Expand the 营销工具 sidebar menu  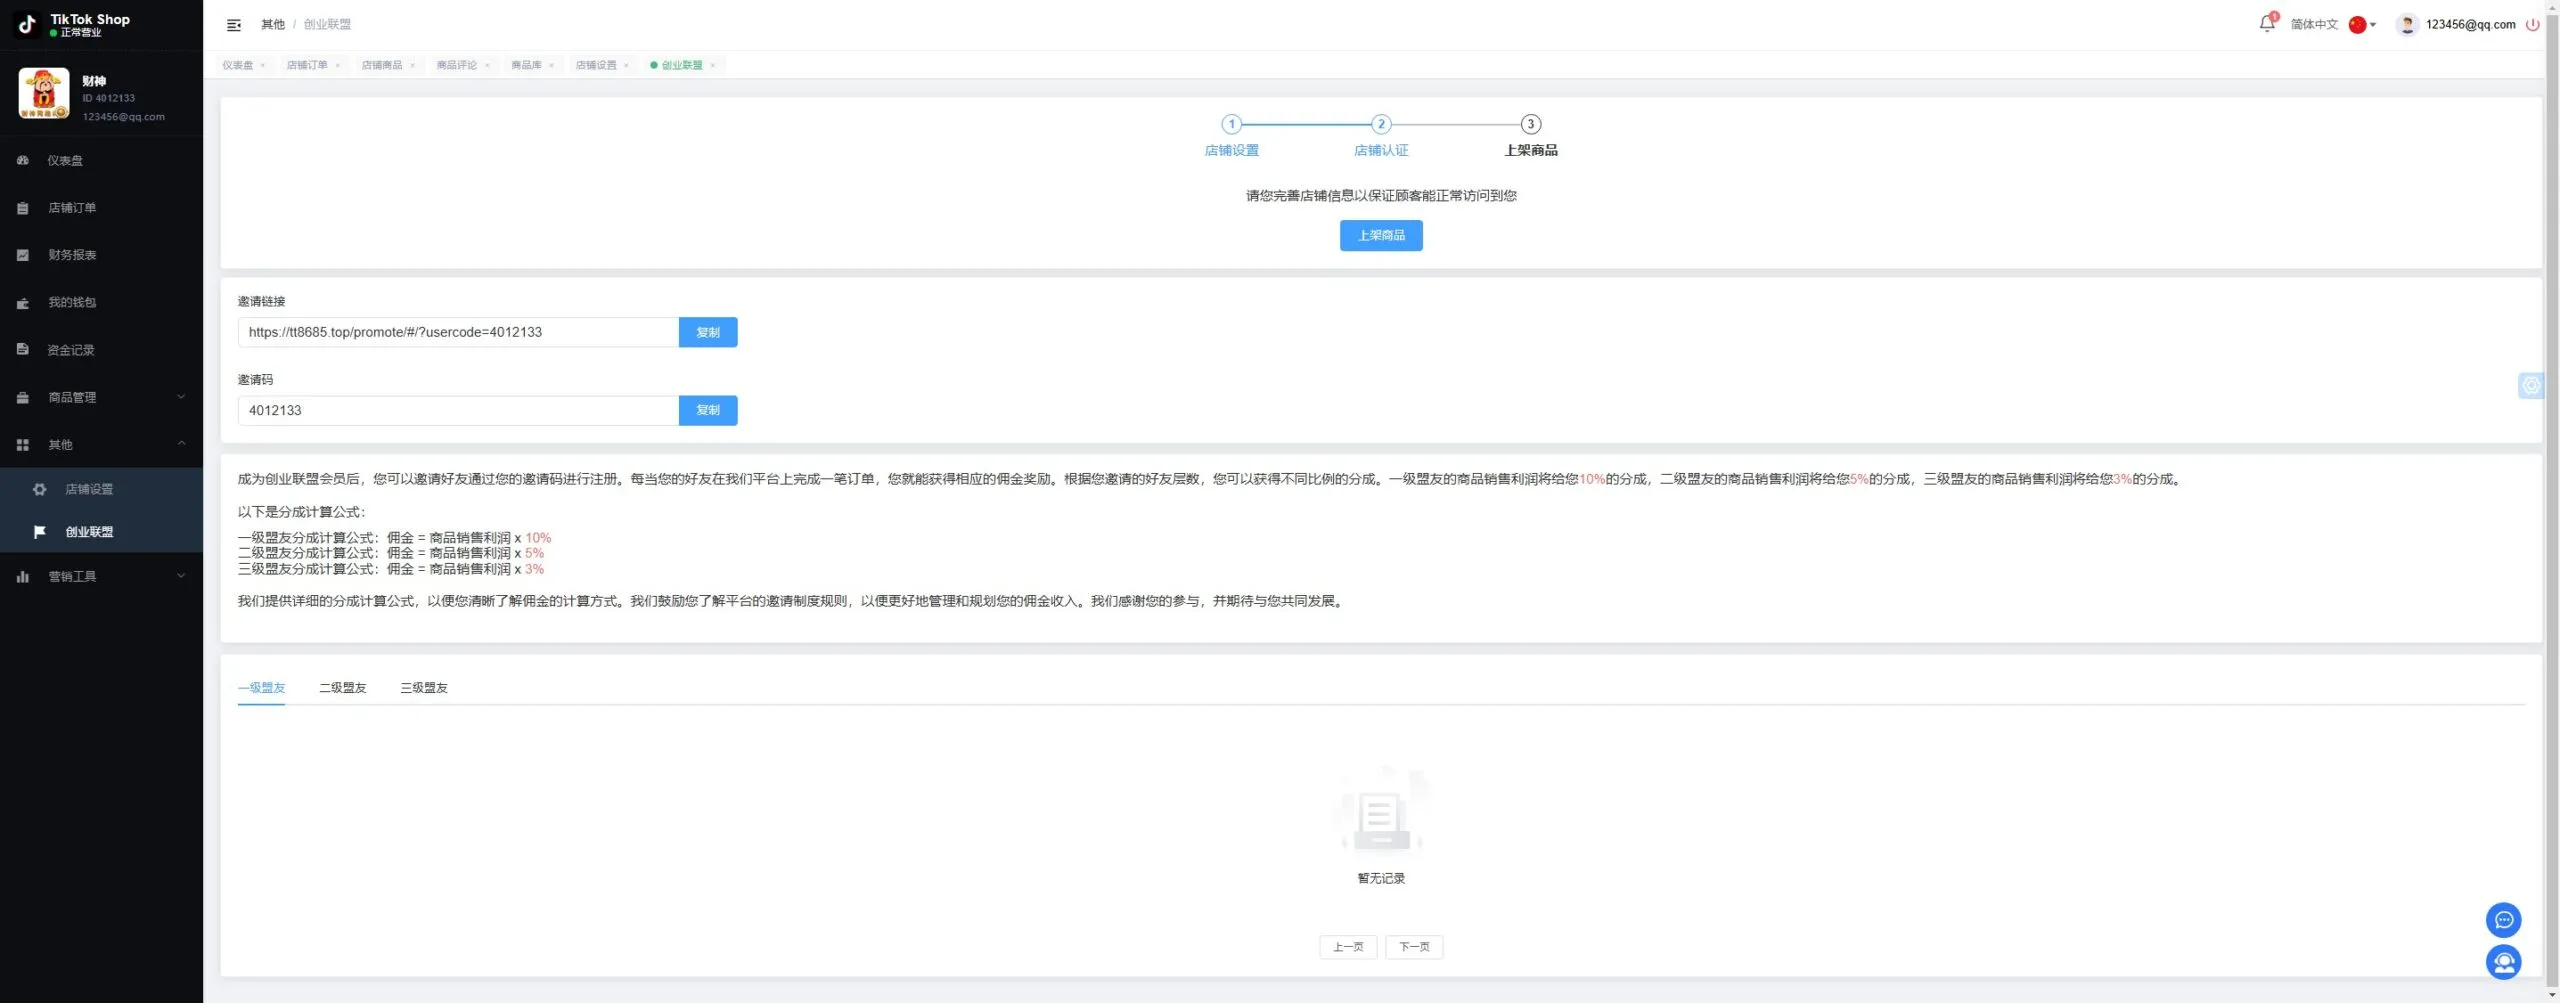101,576
